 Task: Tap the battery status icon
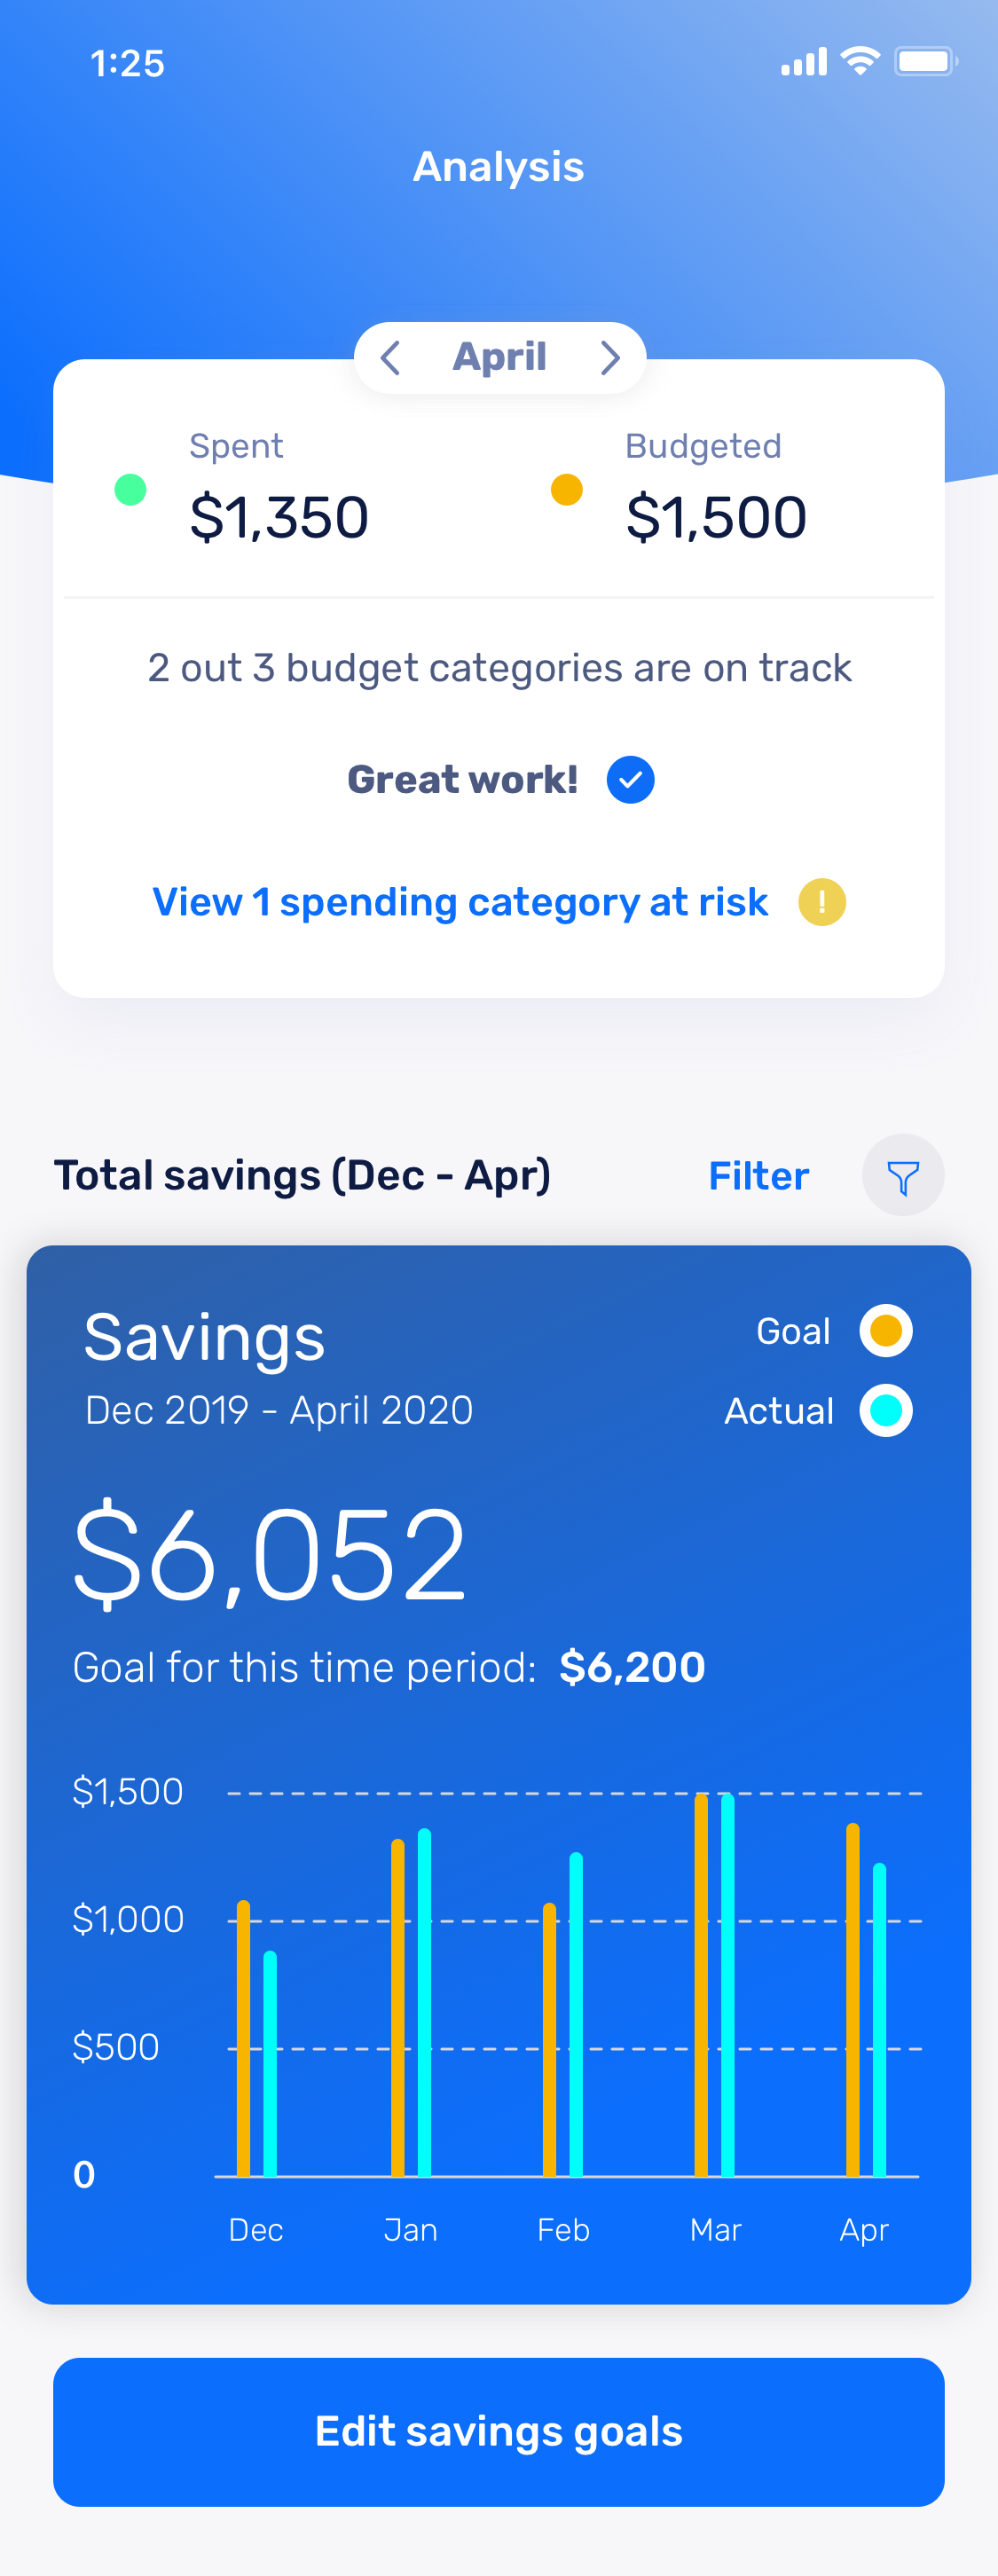click(x=926, y=62)
